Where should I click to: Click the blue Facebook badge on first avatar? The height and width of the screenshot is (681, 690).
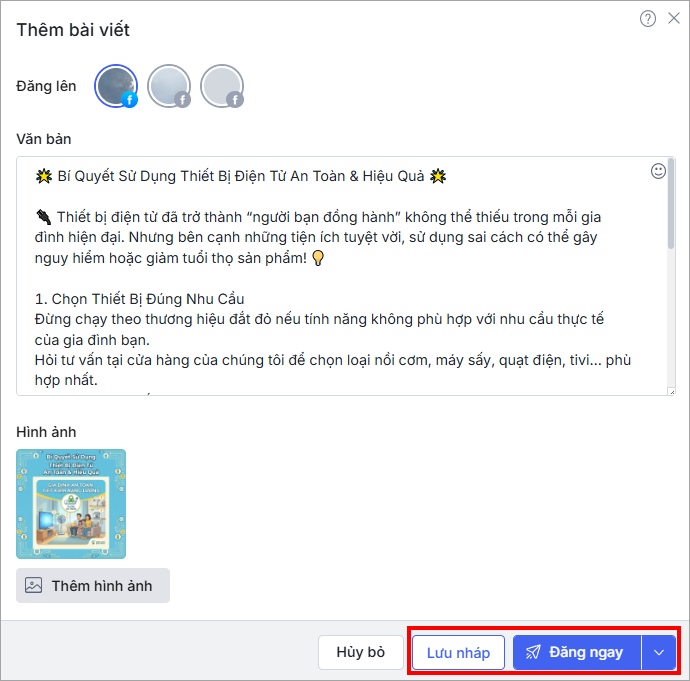pos(129,100)
